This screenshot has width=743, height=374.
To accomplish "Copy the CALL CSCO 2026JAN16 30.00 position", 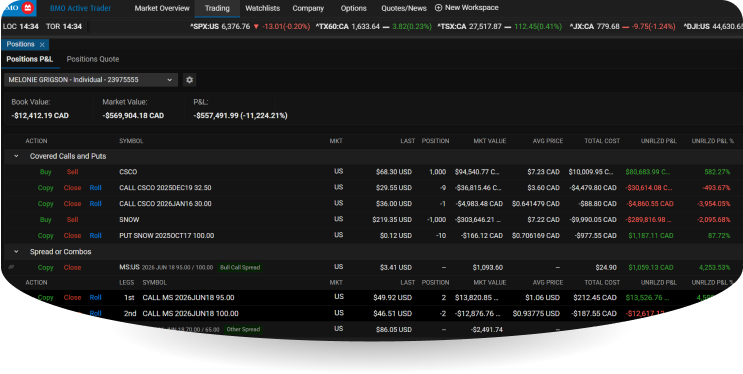I will click(46, 204).
